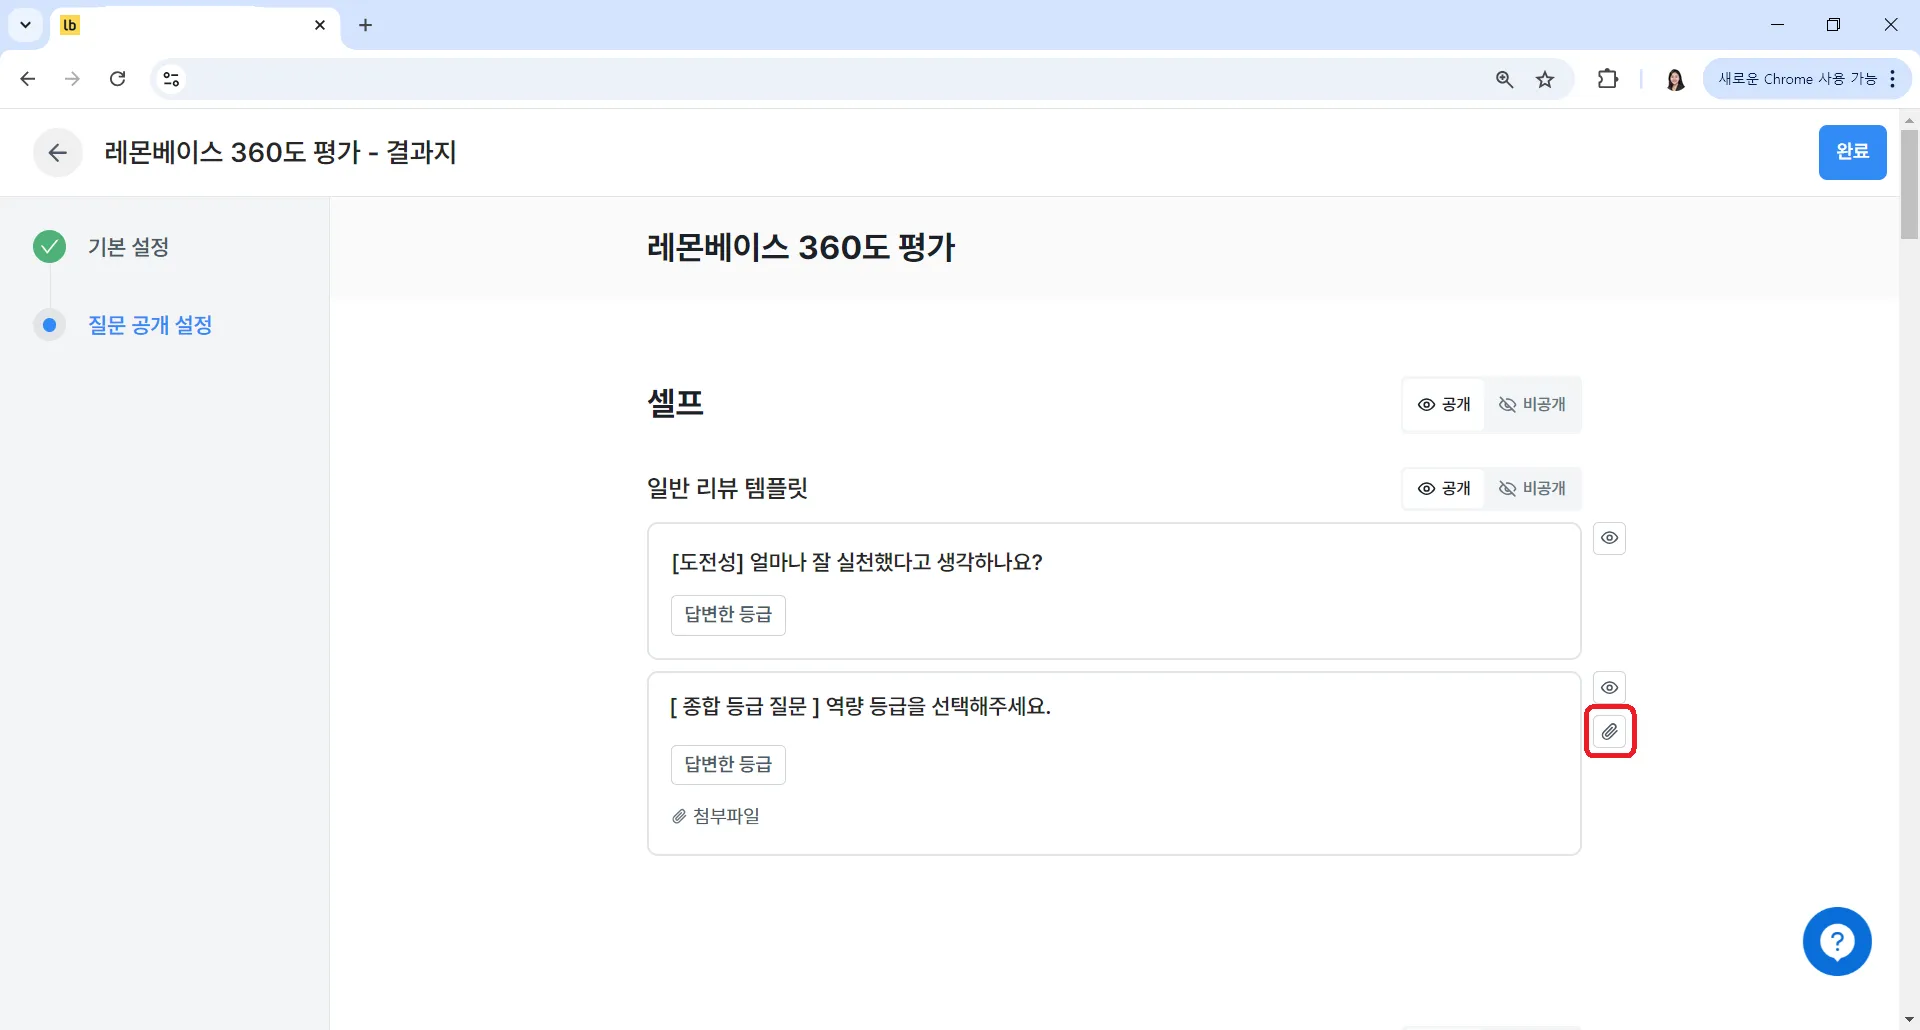Image resolution: width=1920 pixels, height=1030 pixels.
Task: Click the scrollbar down arrow
Action: click(1909, 1020)
